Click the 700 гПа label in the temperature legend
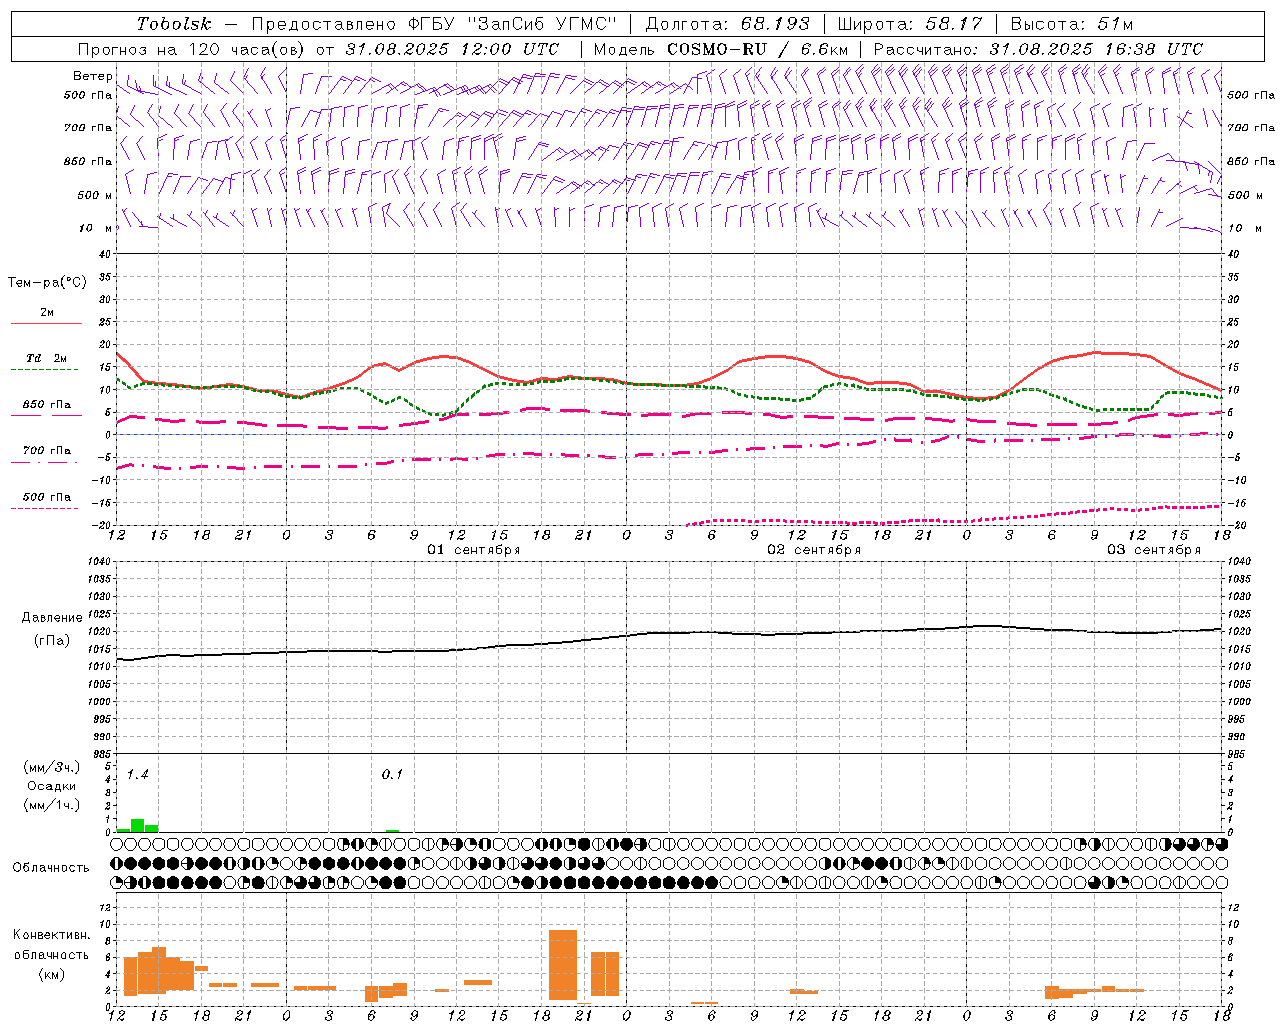Viewport: 1280px width, 1024px height. (x=46, y=451)
